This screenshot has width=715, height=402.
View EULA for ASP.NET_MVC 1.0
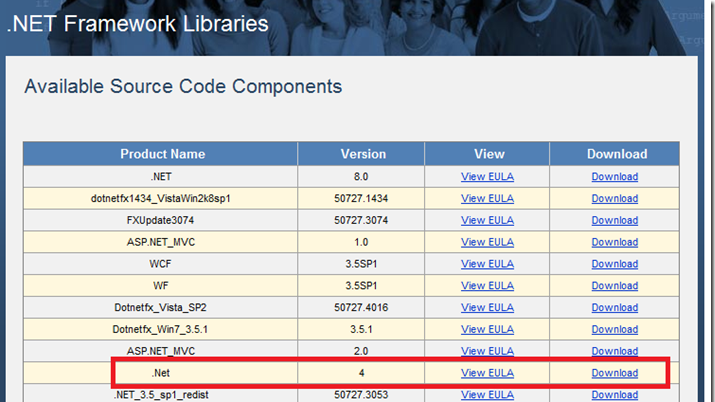(487, 242)
